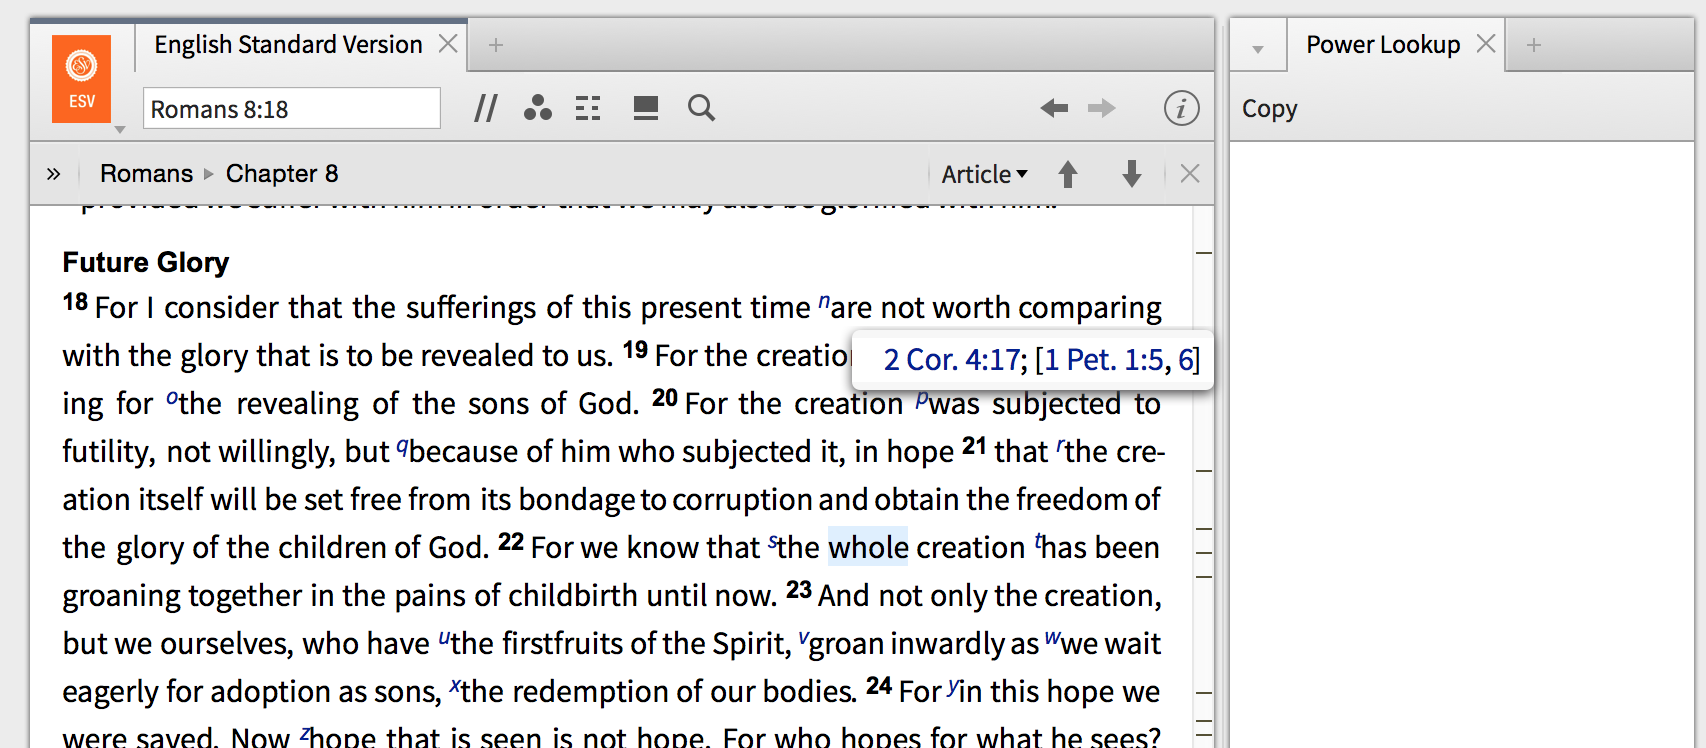1706x748 pixels.
Task: Click the Romans 8:18 reference field
Action: click(292, 109)
